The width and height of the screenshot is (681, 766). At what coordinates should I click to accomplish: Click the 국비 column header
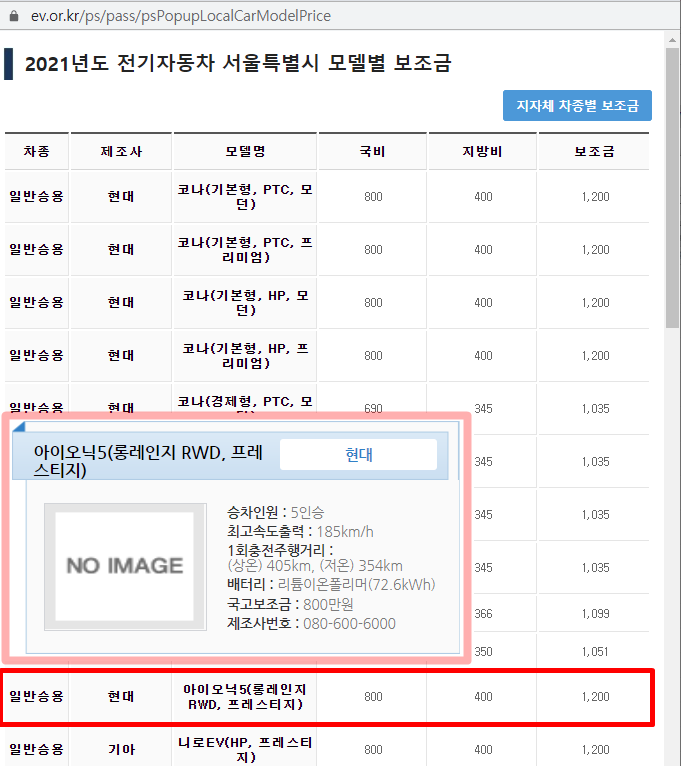pos(373,151)
